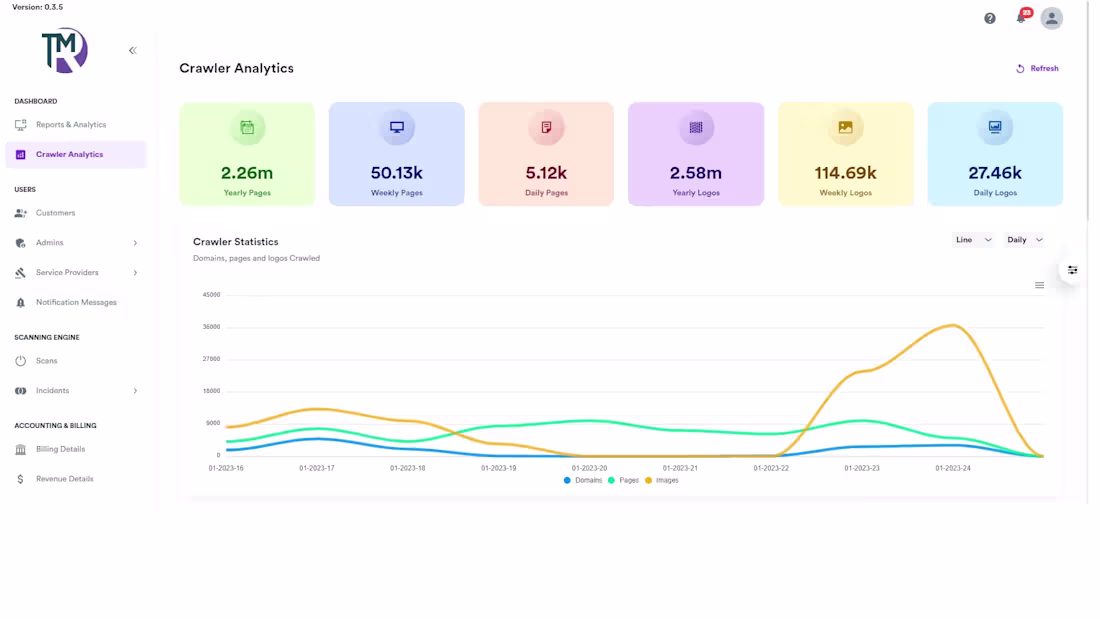Click the Notification Messages bell icon
The width and height of the screenshot is (1100, 619).
[x=20, y=302]
